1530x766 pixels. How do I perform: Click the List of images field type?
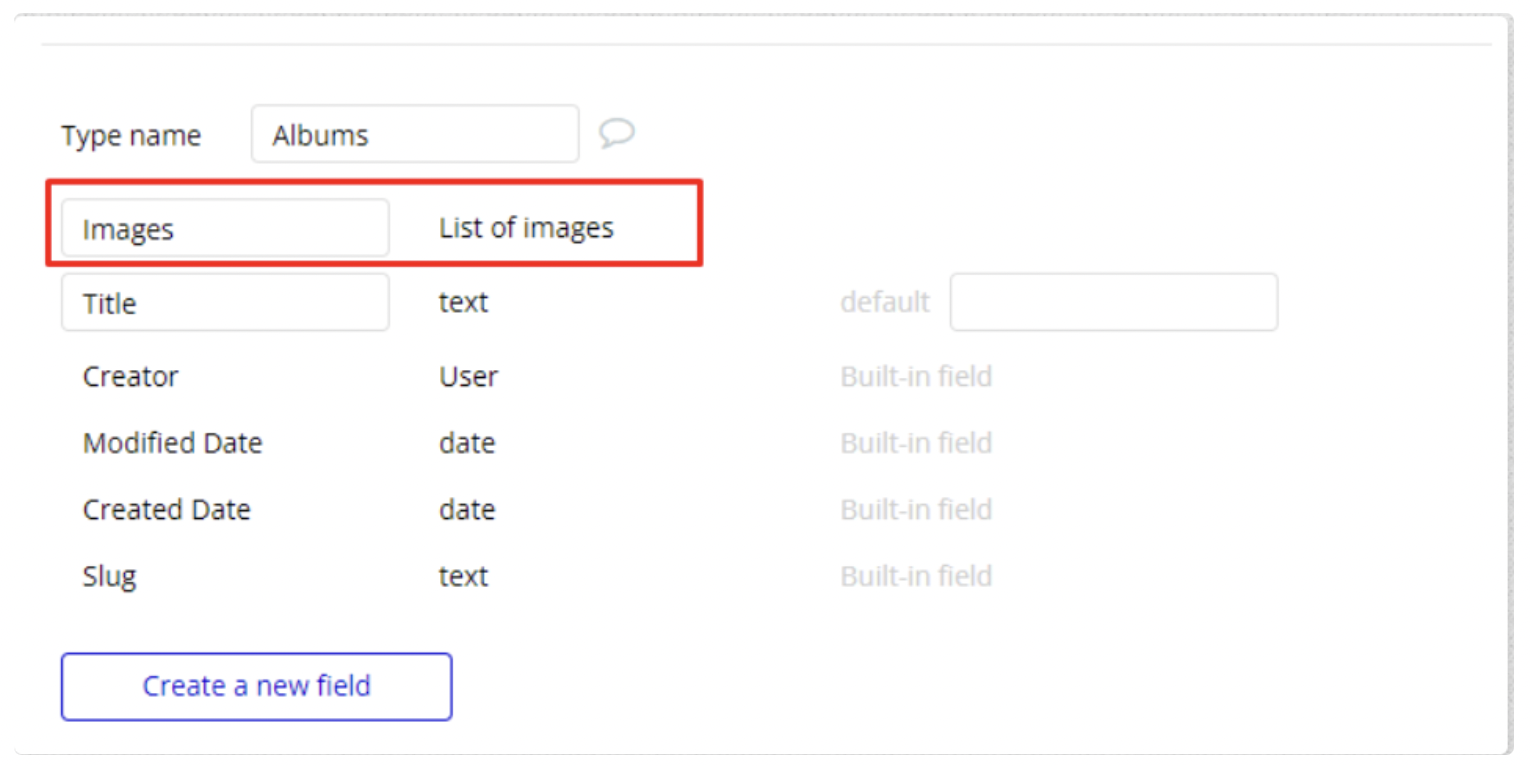click(526, 228)
